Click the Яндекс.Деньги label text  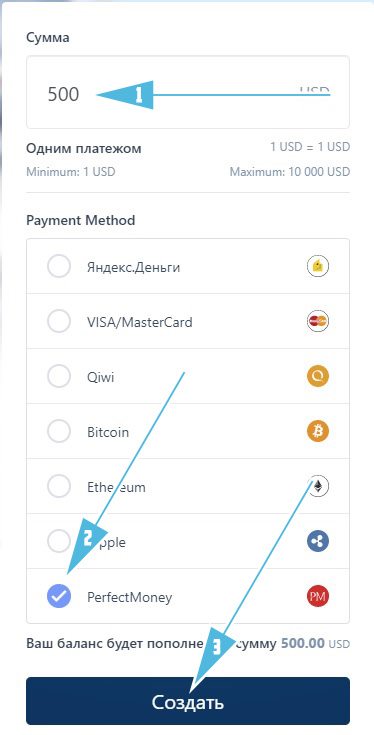point(134,268)
